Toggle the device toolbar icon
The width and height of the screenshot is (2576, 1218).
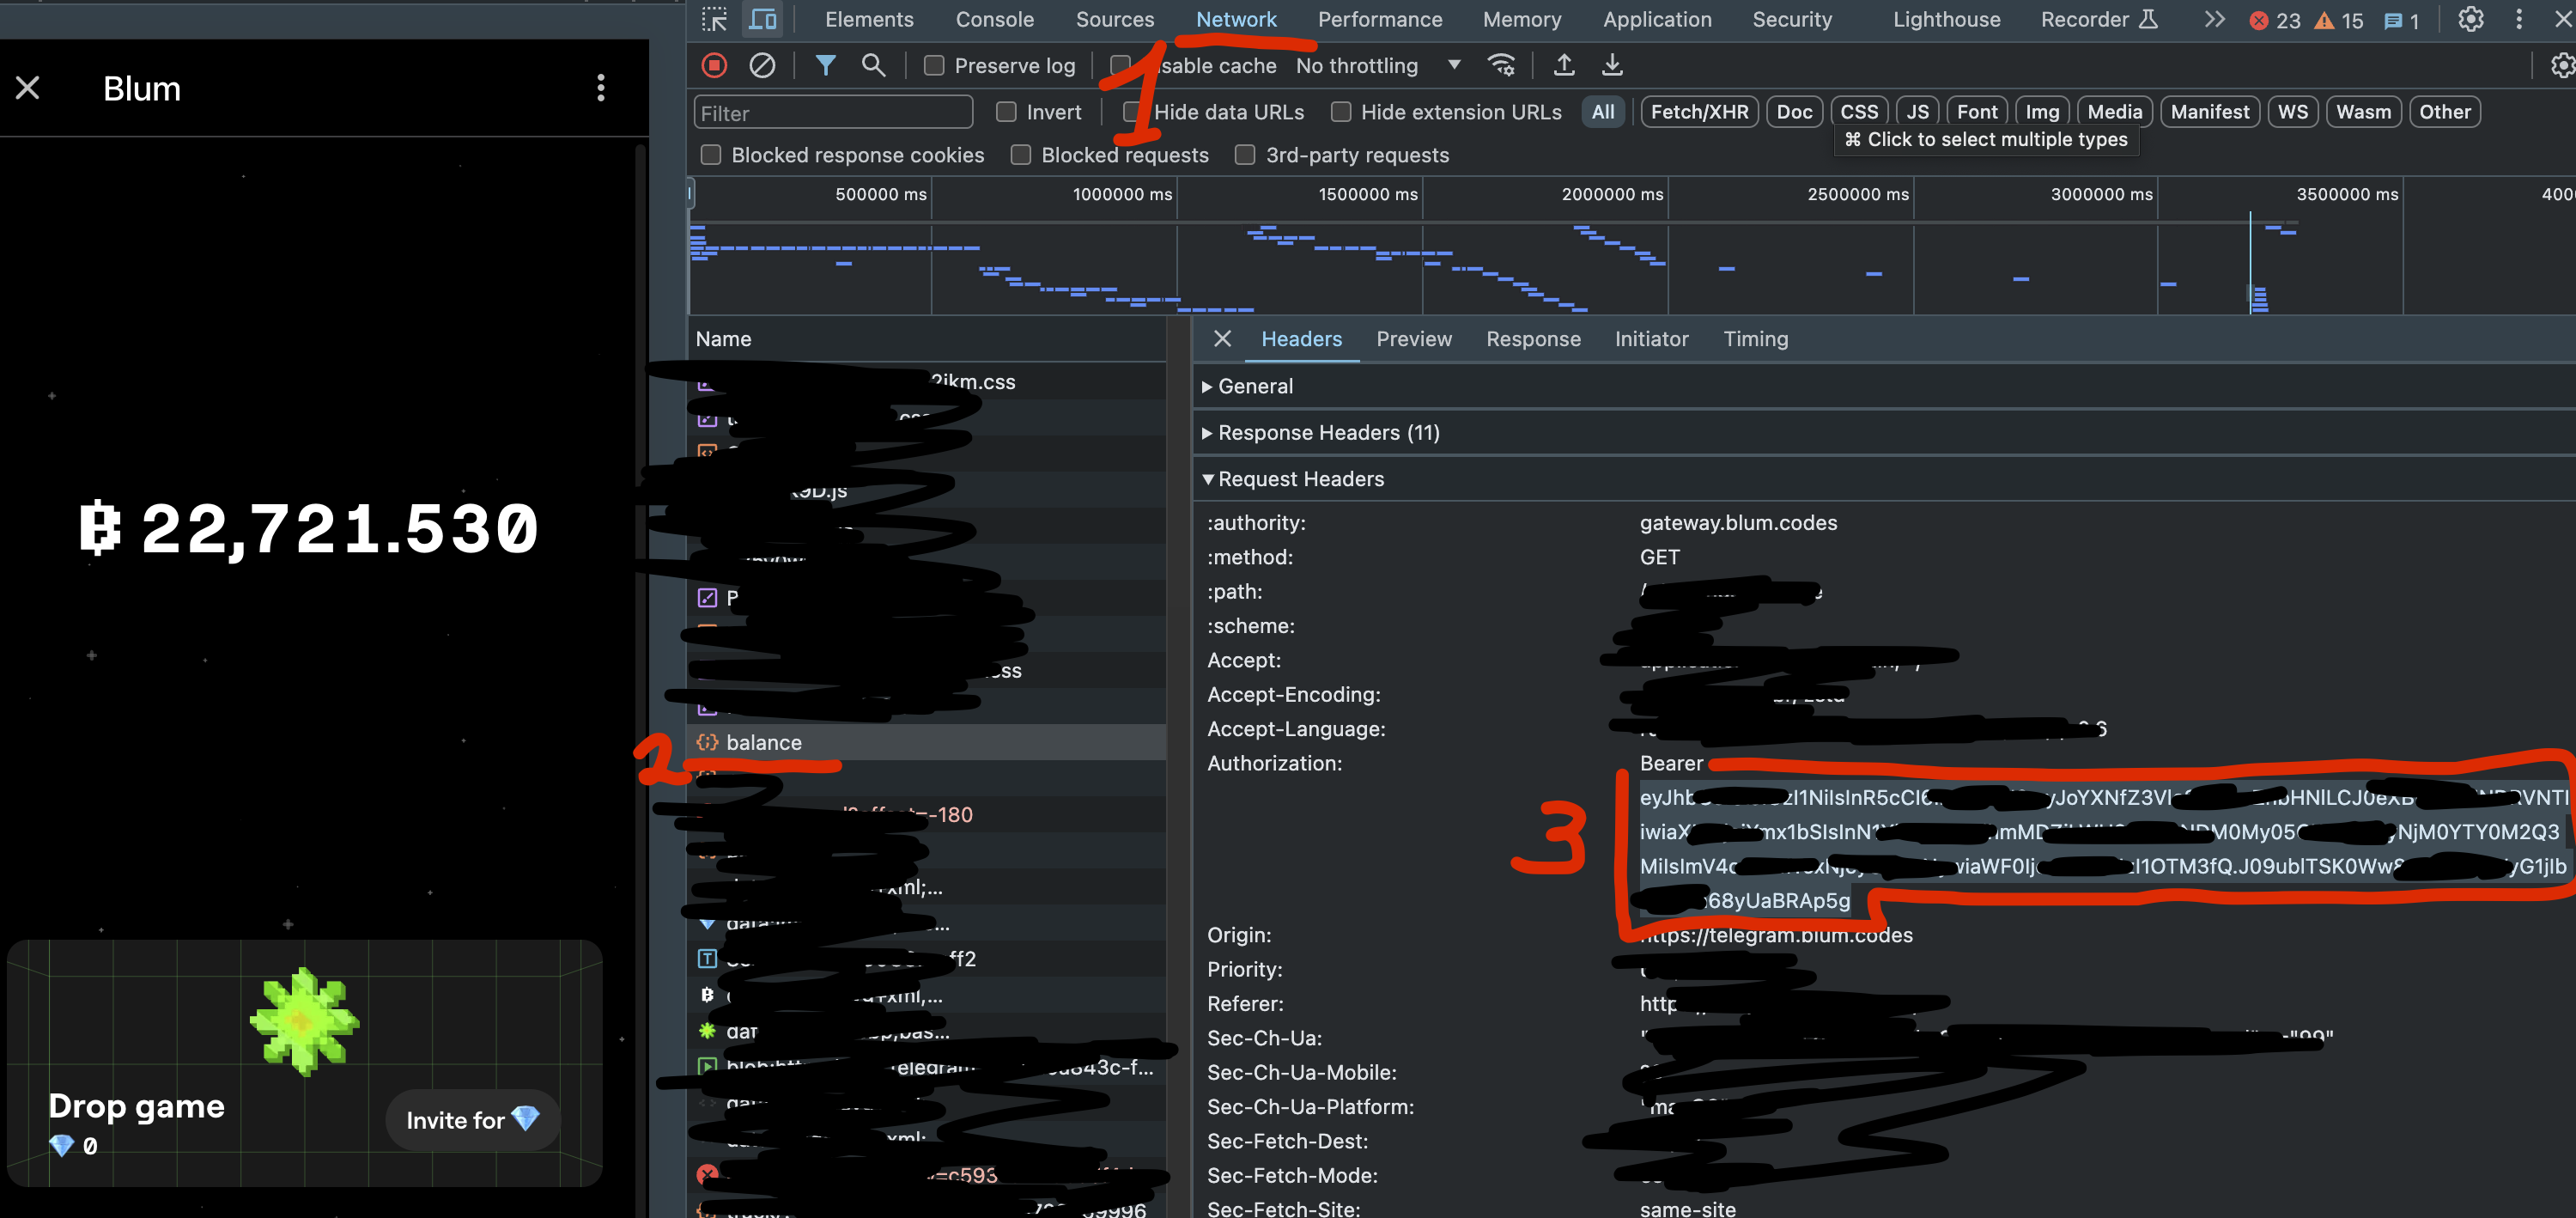pos(763,19)
